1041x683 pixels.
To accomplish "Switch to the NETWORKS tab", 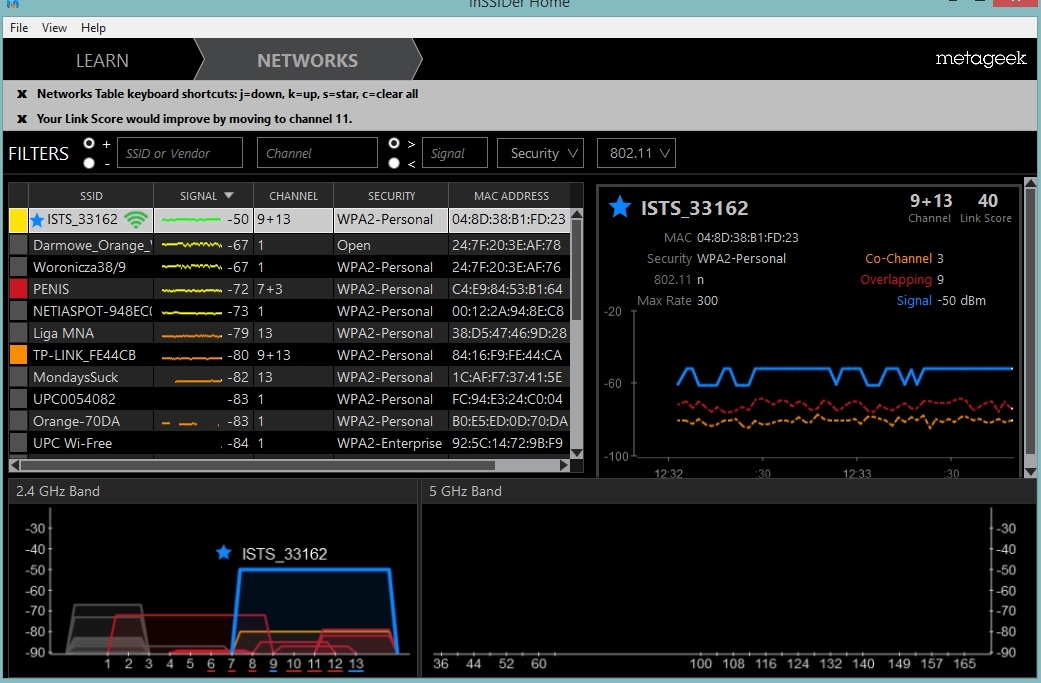I will tap(307, 60).
